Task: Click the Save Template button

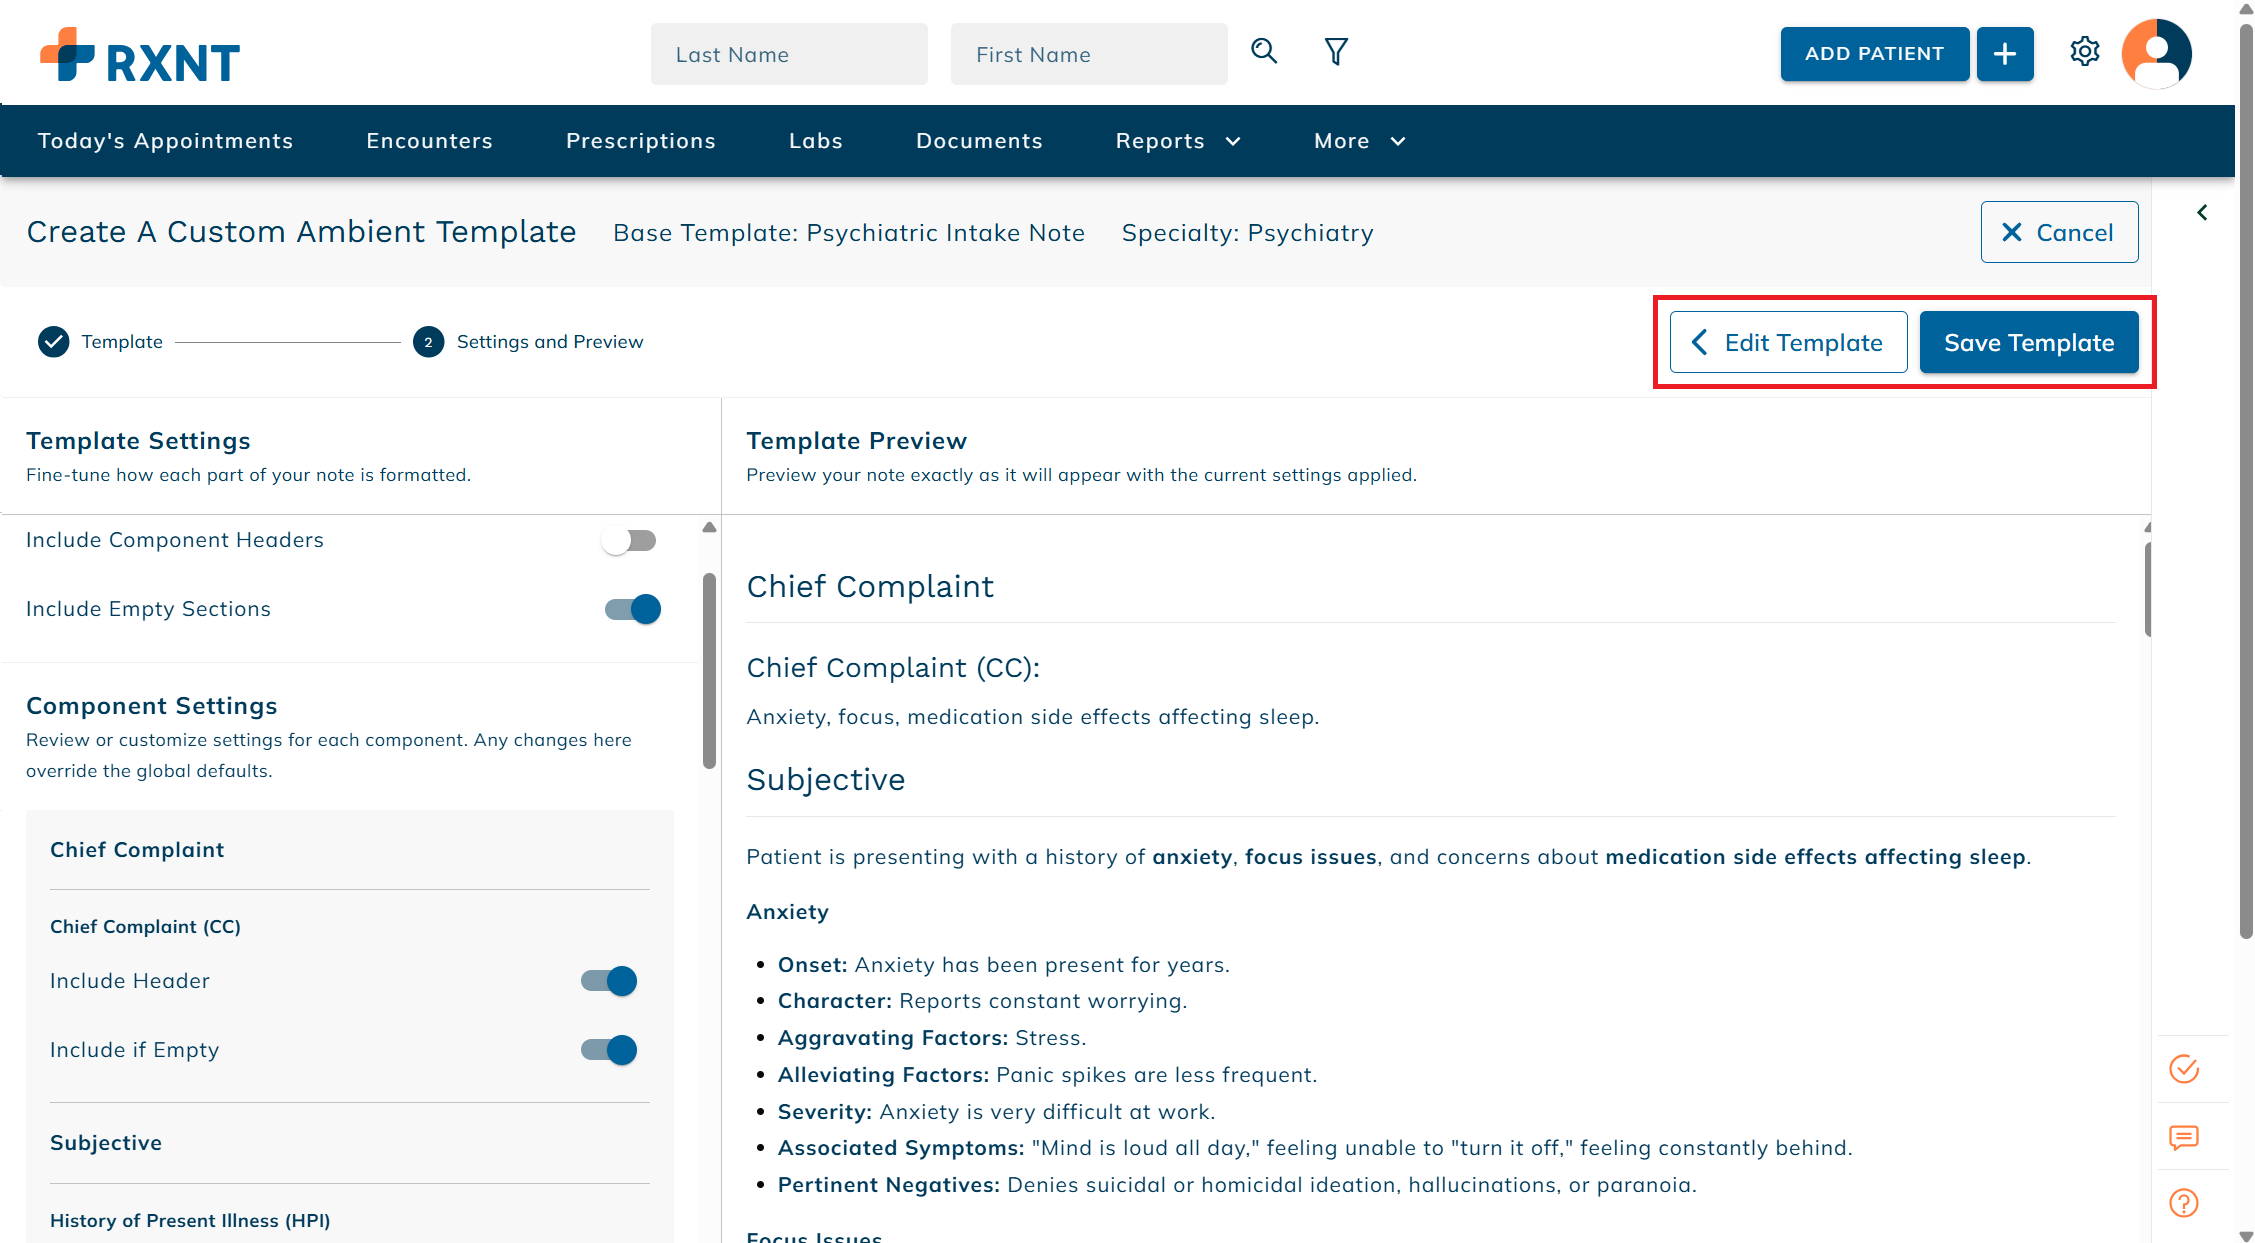Action: [2028, 343]
